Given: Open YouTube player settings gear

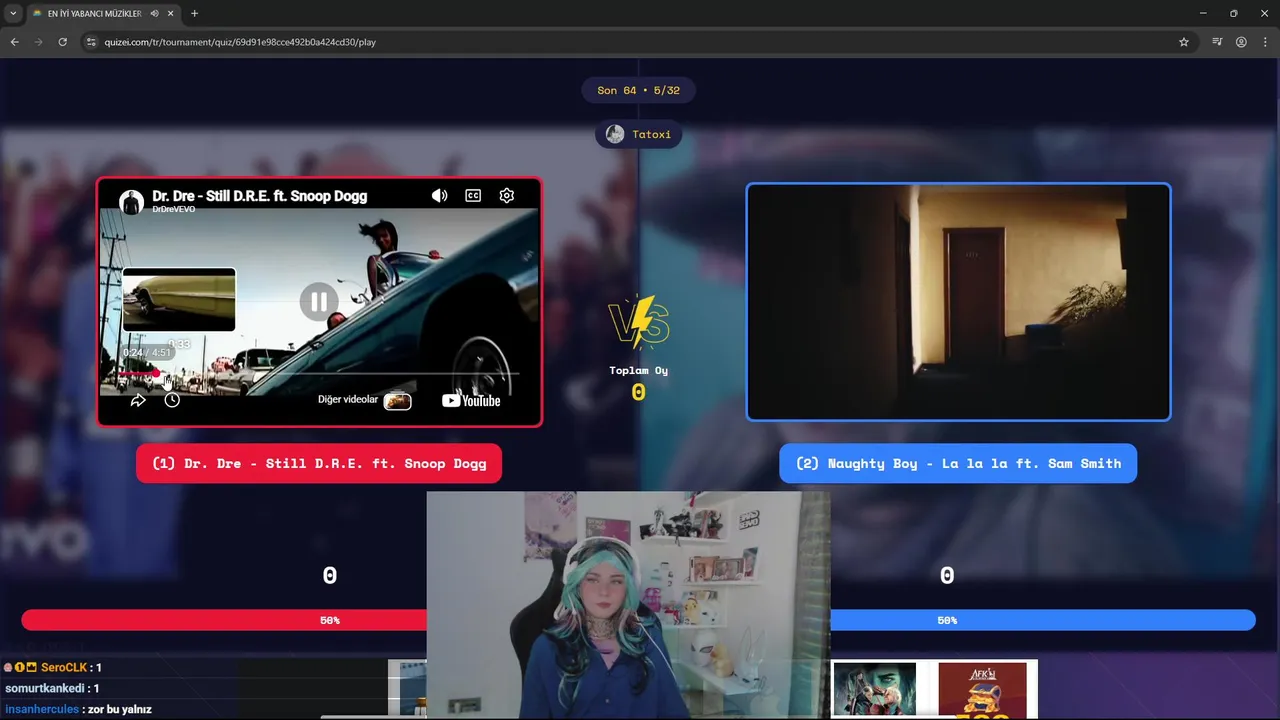Looking at the screenshot, I should click(x=507, y=195).
